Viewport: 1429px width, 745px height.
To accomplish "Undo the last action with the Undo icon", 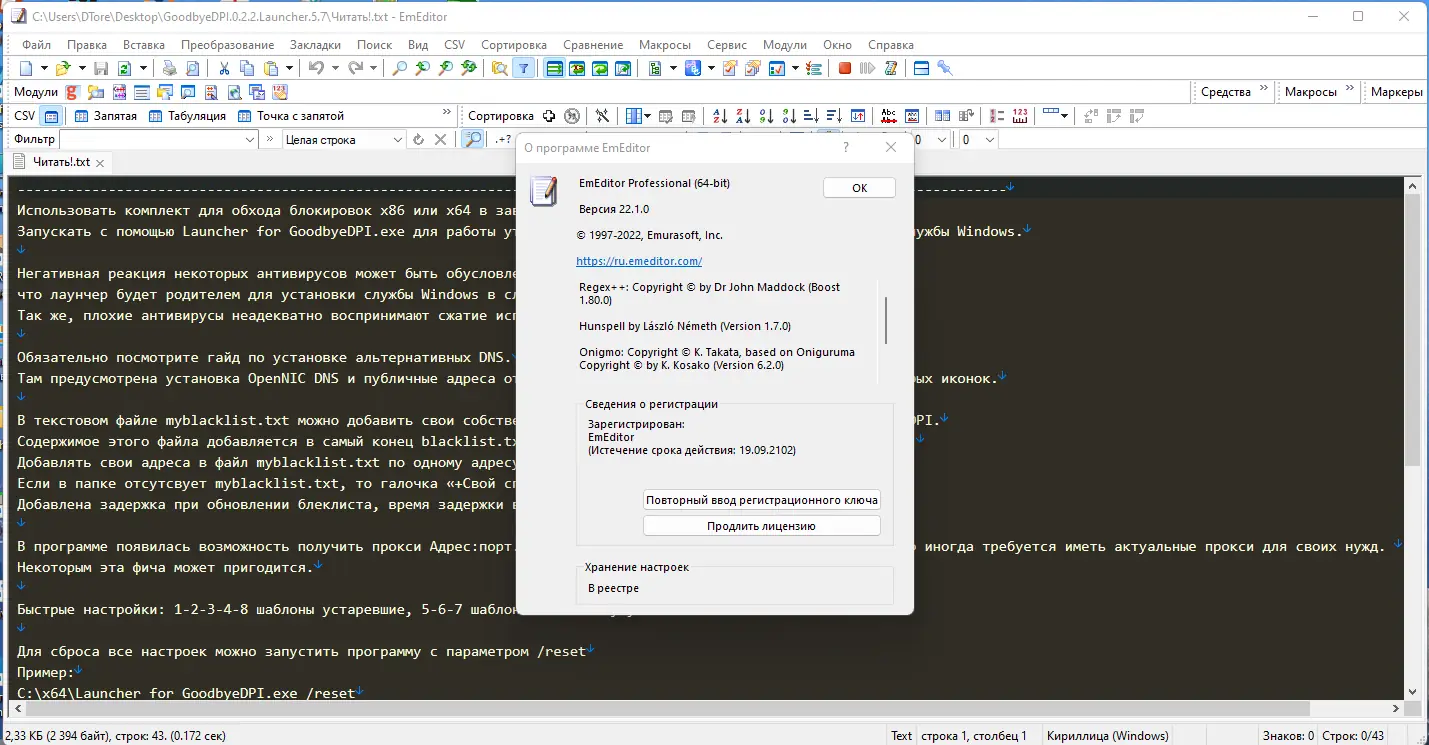I will tap(318, 68).
